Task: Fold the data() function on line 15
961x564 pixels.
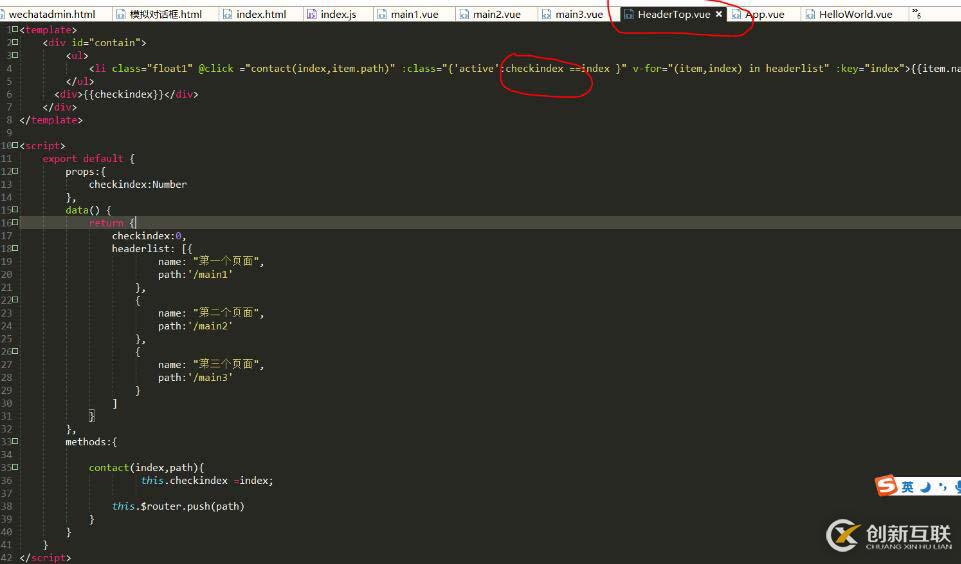Action: tap(15, 210)
